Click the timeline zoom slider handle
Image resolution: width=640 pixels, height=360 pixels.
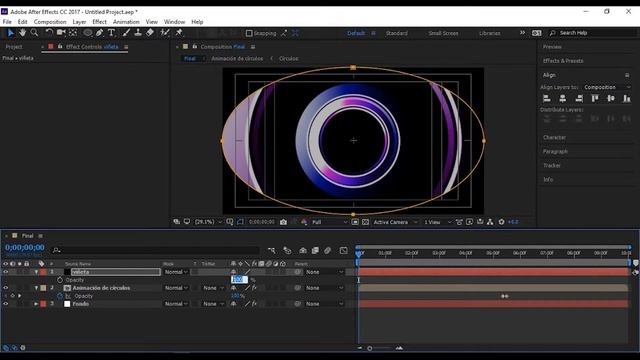click(x=369, y=348)
